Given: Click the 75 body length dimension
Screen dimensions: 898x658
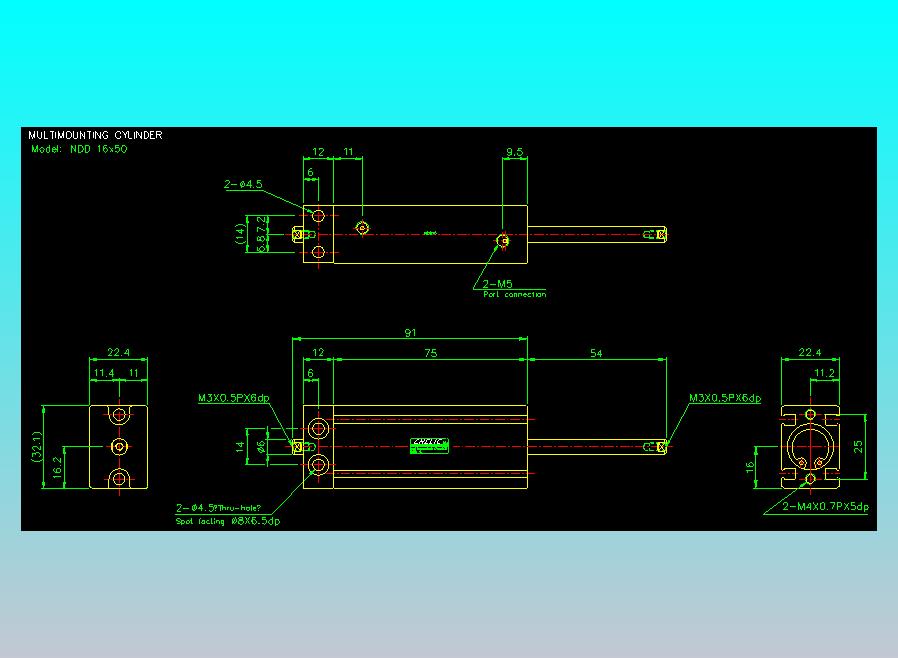Looking at the screenshot, I should point(431,353).
